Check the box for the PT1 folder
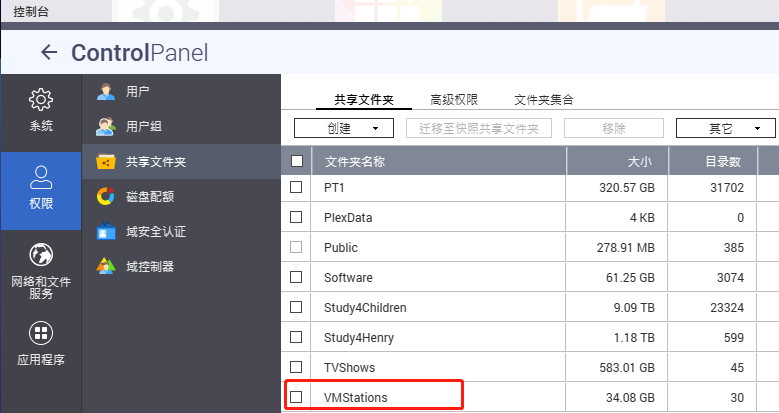Viewport: 779px width, 413px height. tap(296, 187)
